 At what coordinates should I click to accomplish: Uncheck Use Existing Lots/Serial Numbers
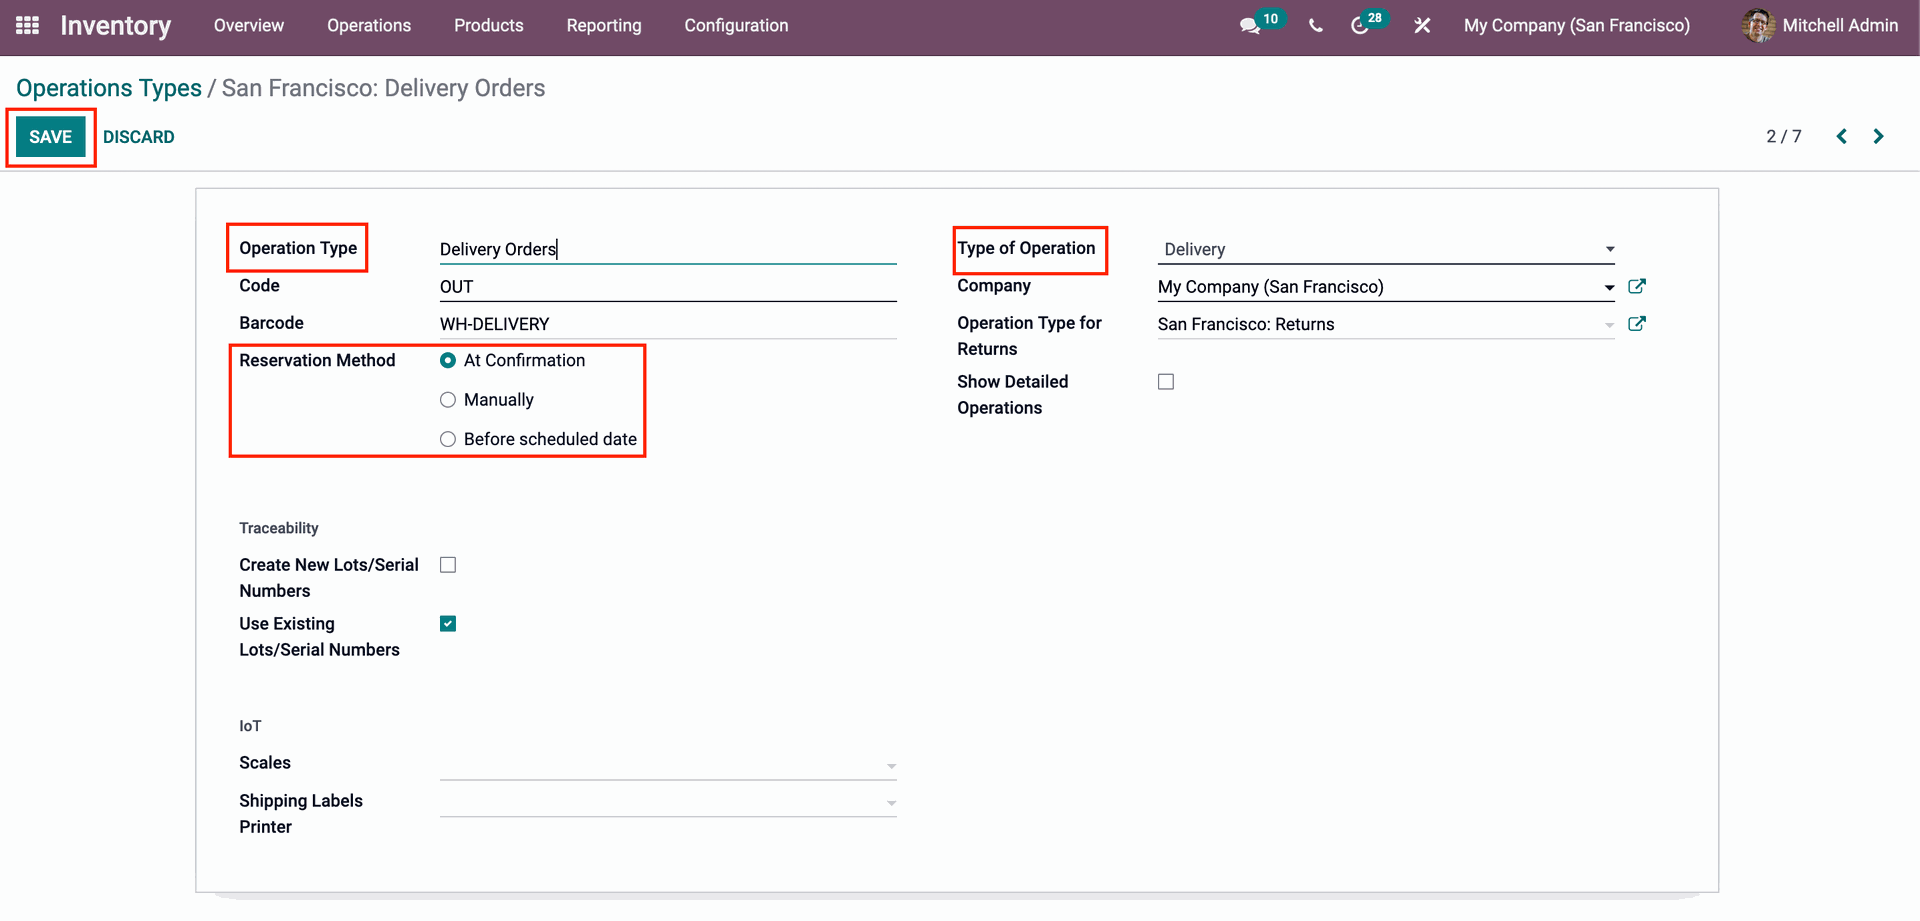coord(448,624)
